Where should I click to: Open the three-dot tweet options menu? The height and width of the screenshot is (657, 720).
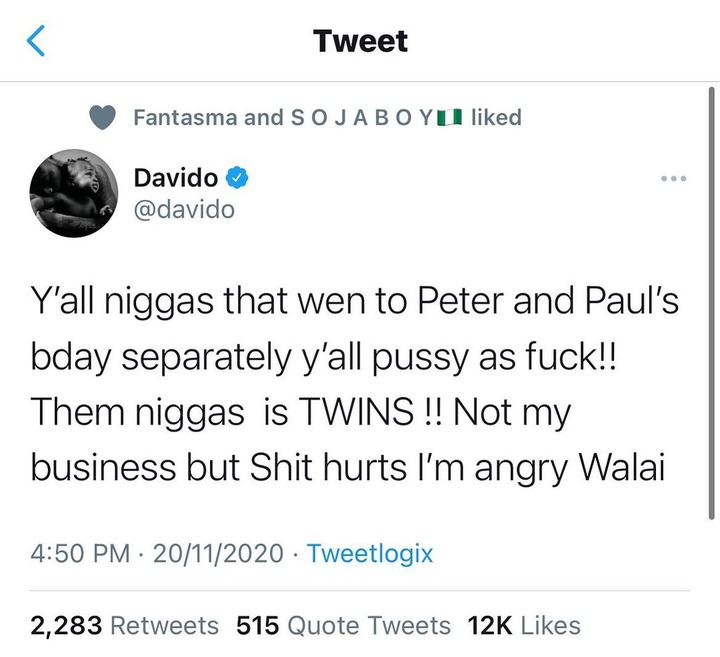pyautogui.click(x=674, y=178)
